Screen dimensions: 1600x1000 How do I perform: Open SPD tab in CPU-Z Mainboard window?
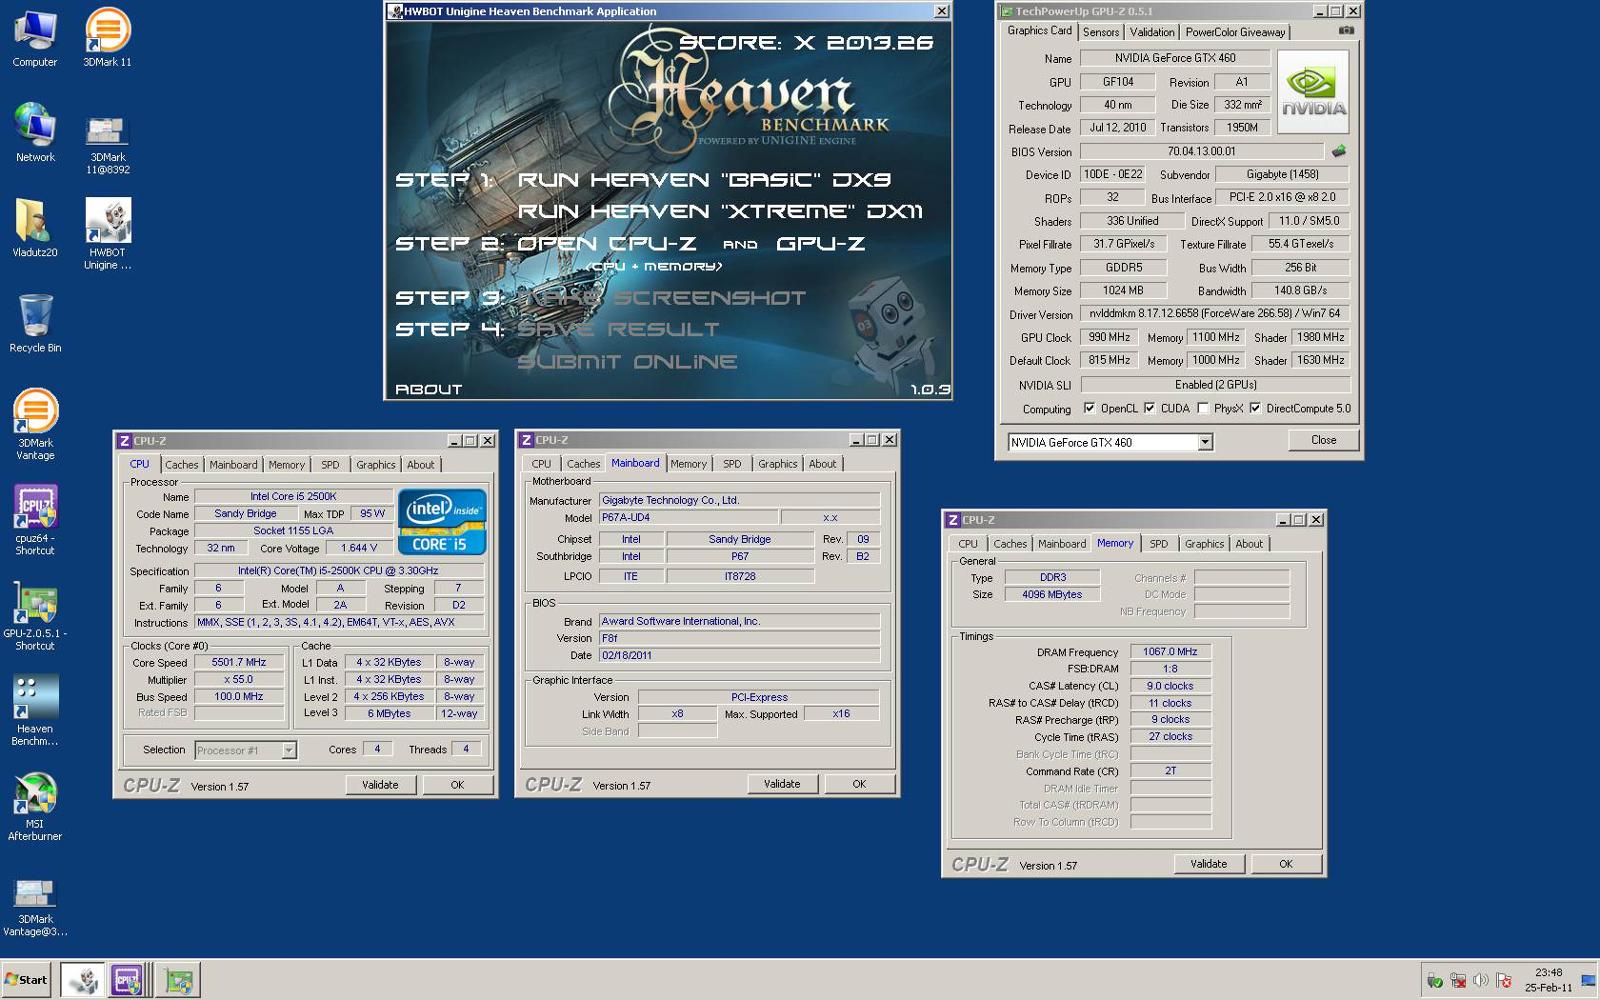[732, 464]
